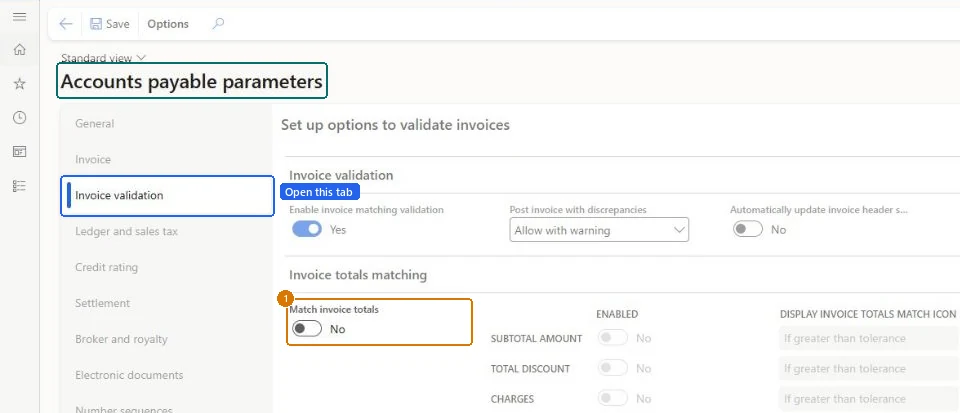Click the SUBTOTAL AMOUNT row label
Screen dimensions: 960x413
536,339
